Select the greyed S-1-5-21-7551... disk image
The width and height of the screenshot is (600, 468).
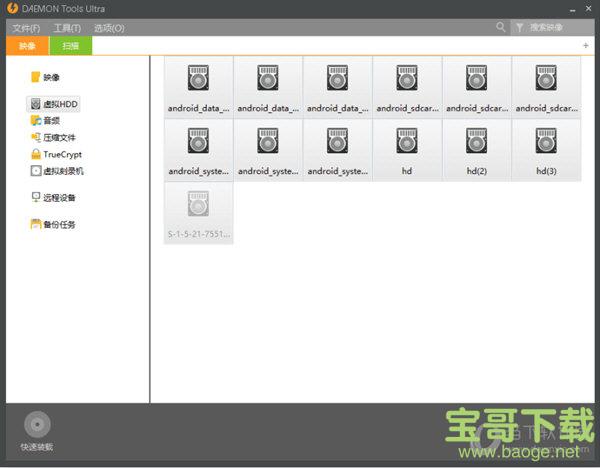[199, 213]
